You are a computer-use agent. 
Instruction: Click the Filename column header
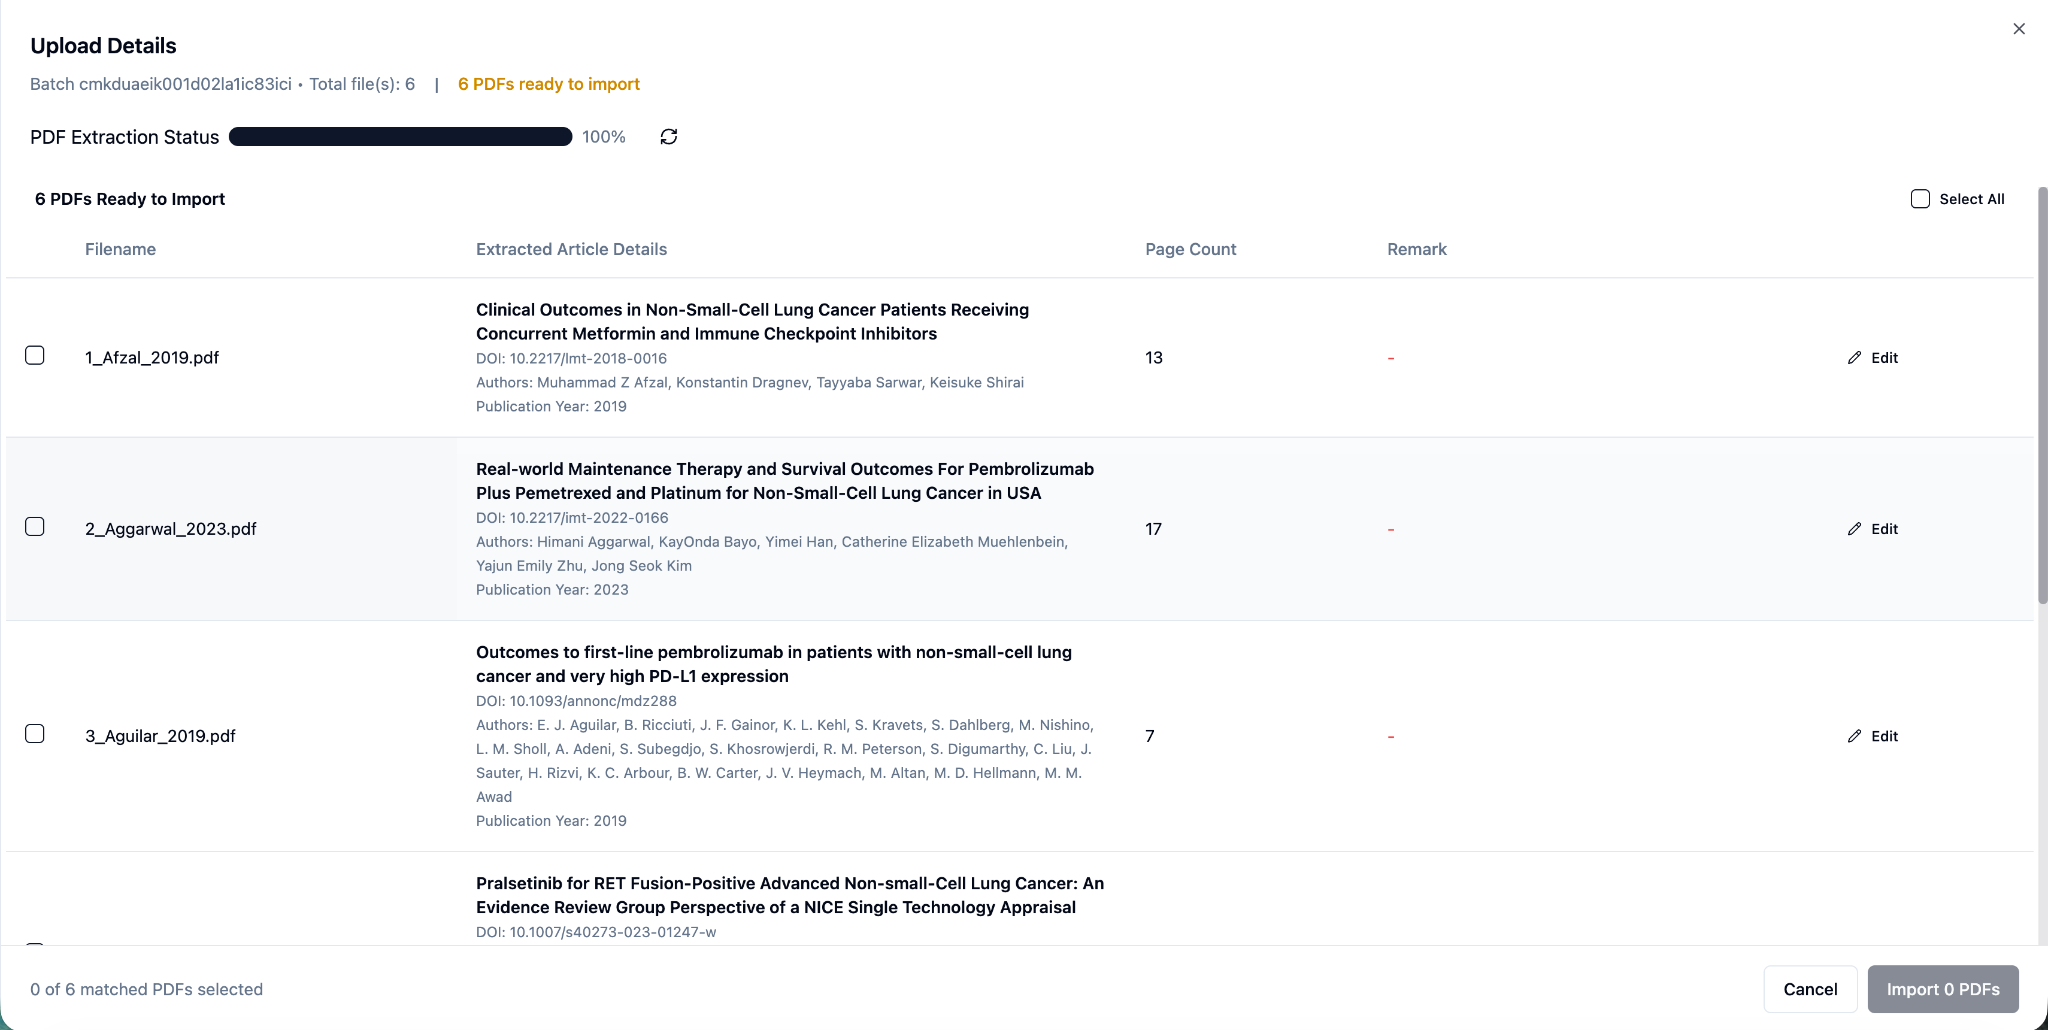(120, 249)
